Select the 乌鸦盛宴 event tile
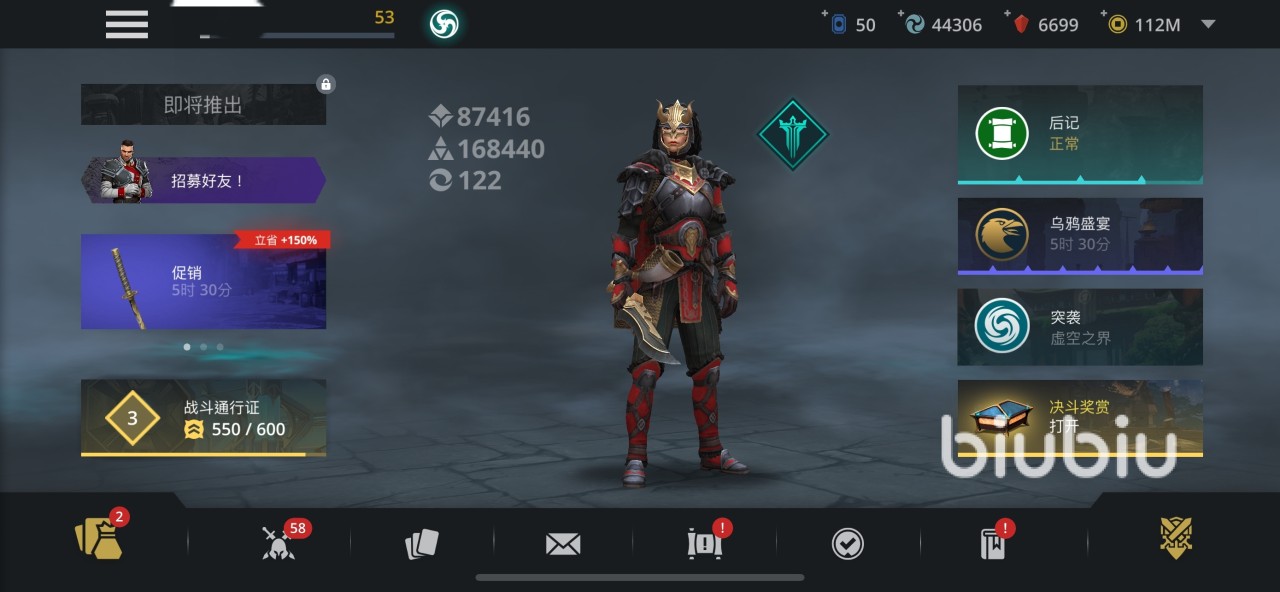Screen dimensions: 1280x592 point(1080,236)
